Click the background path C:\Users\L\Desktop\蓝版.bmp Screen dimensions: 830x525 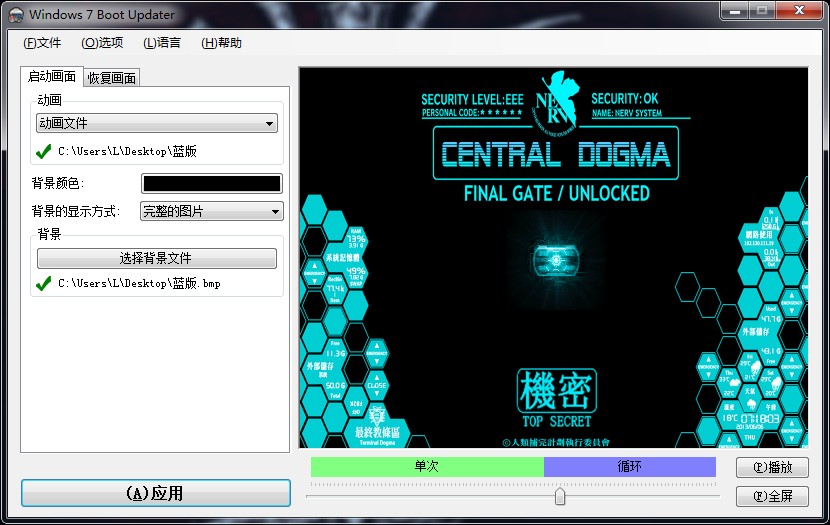pos(139,284)
